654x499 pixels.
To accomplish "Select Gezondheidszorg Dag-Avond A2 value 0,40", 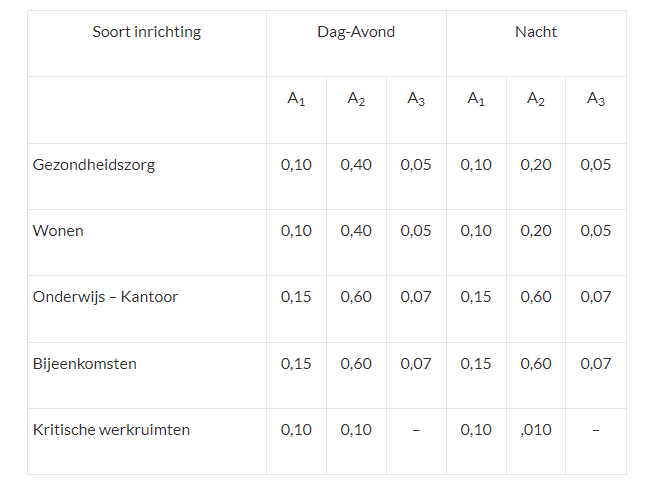I will 356,165.
